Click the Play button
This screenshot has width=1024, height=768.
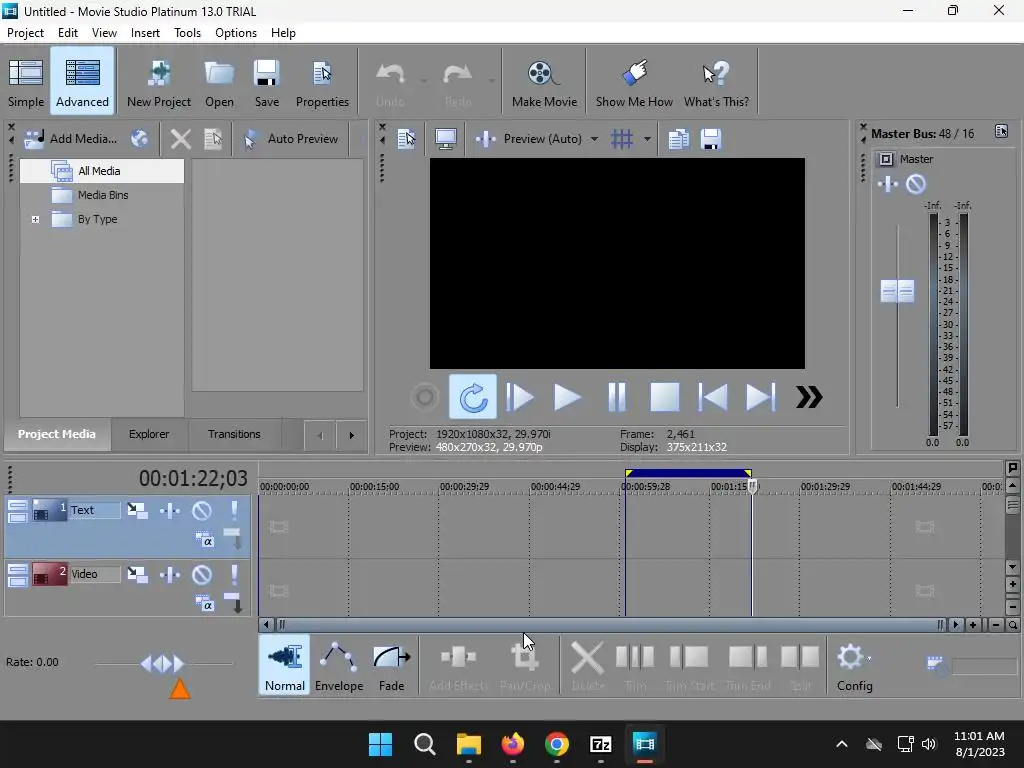(567, 396)
